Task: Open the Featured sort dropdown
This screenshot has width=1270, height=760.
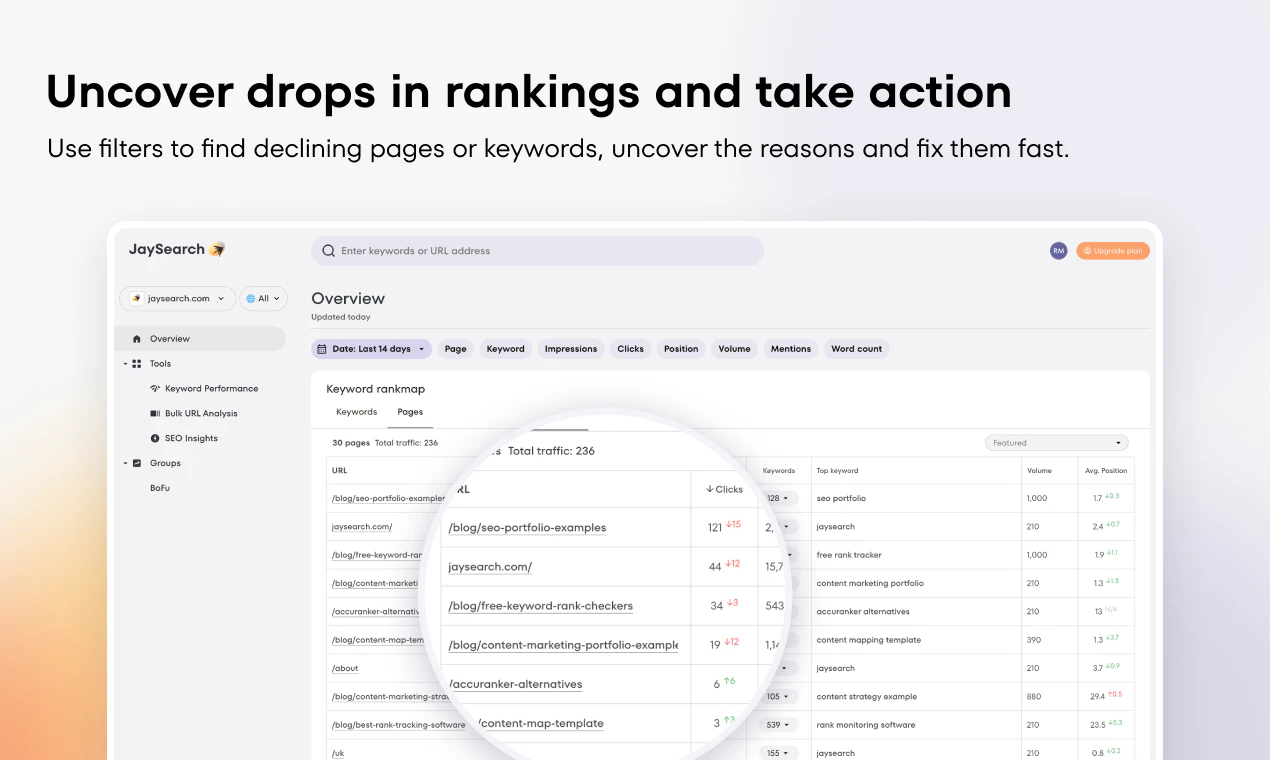Action: coord(1057,443)
